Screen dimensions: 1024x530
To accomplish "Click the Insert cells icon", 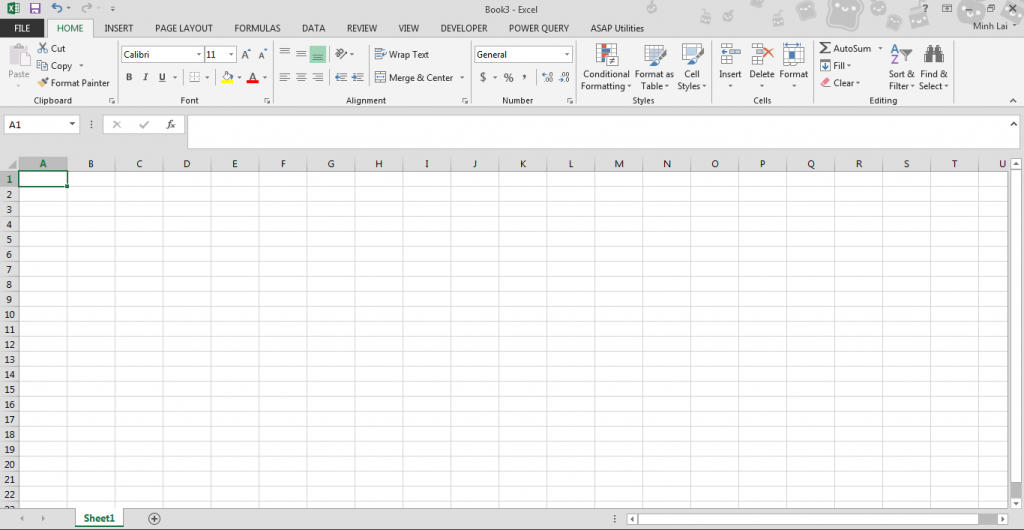I will coord(730,55).
